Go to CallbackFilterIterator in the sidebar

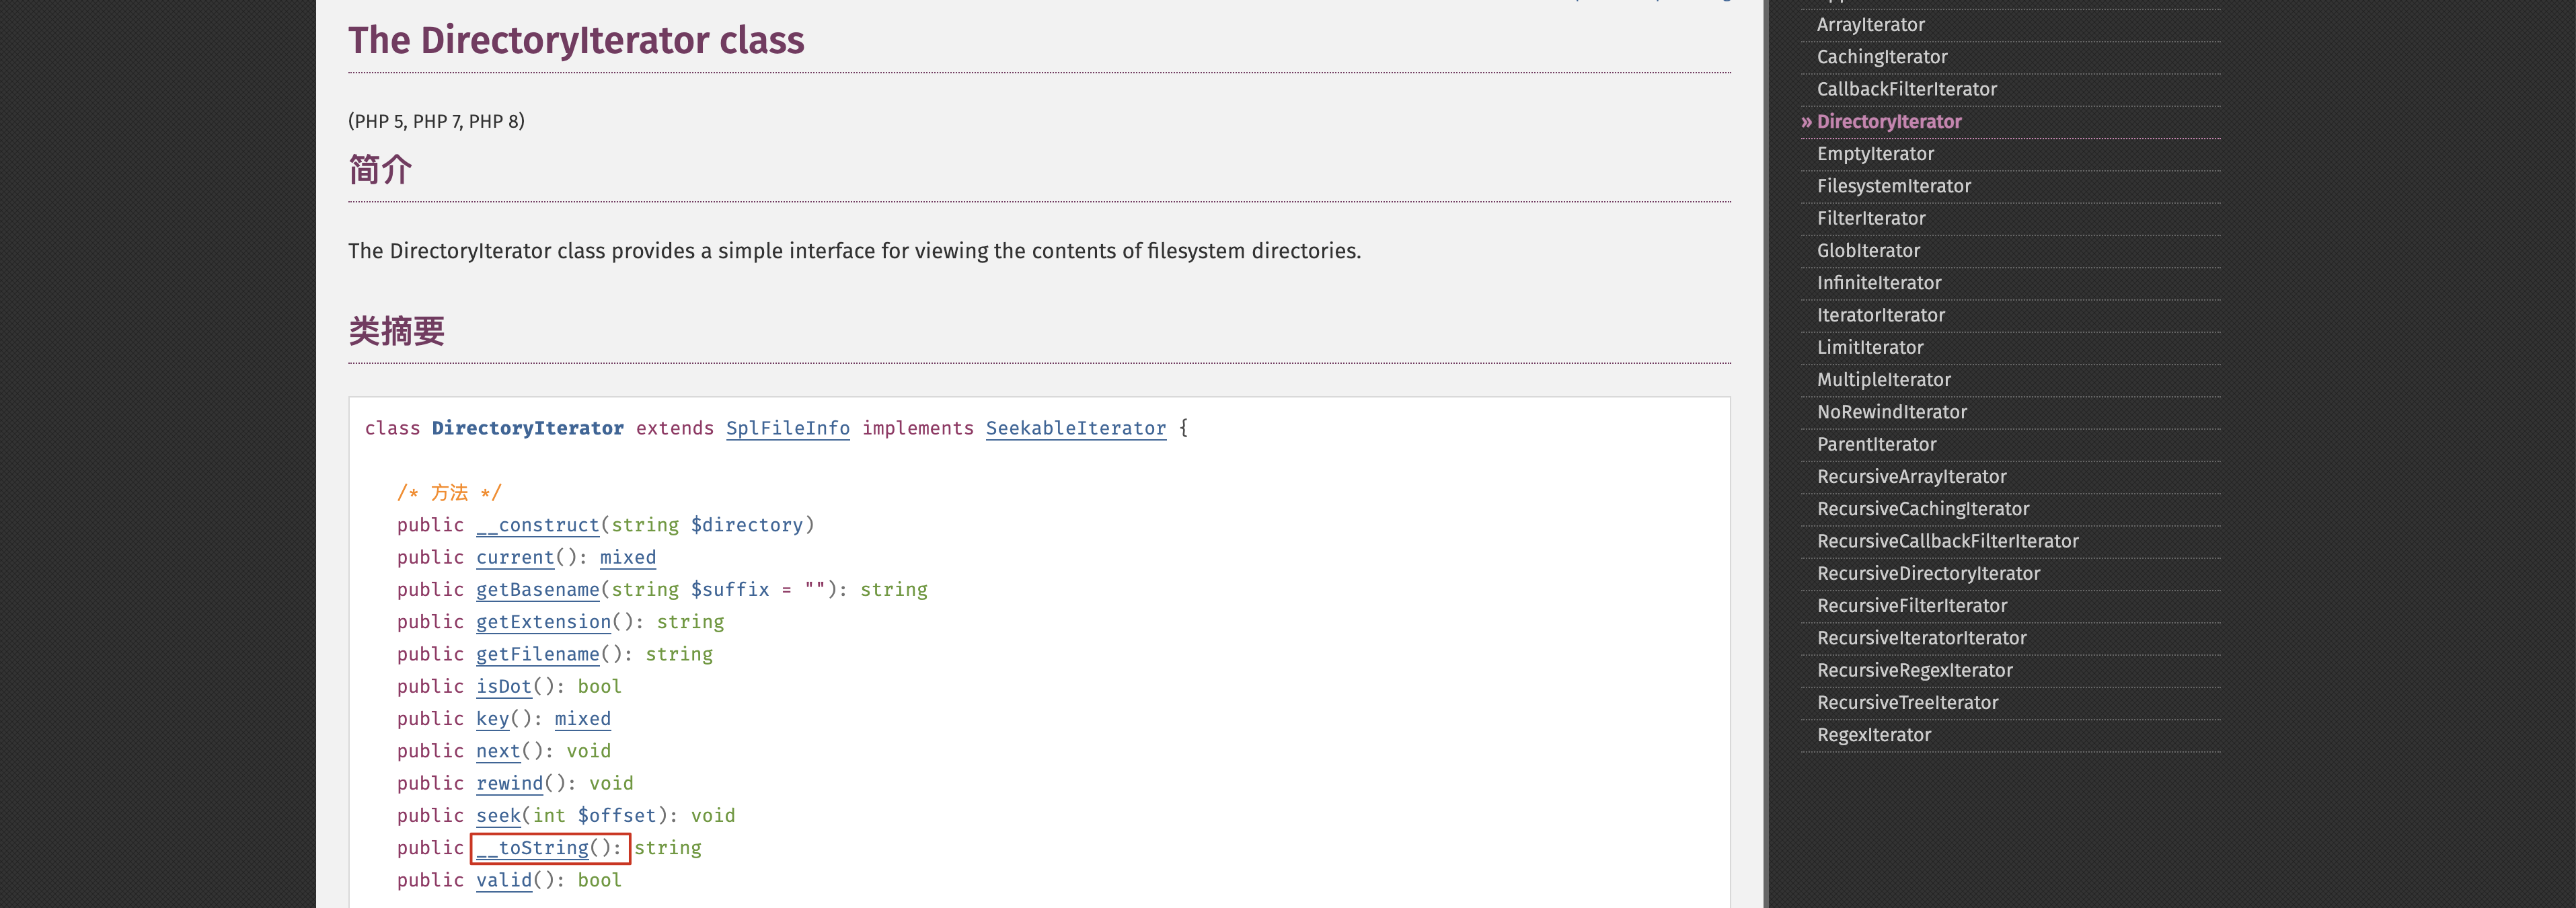1906,89
